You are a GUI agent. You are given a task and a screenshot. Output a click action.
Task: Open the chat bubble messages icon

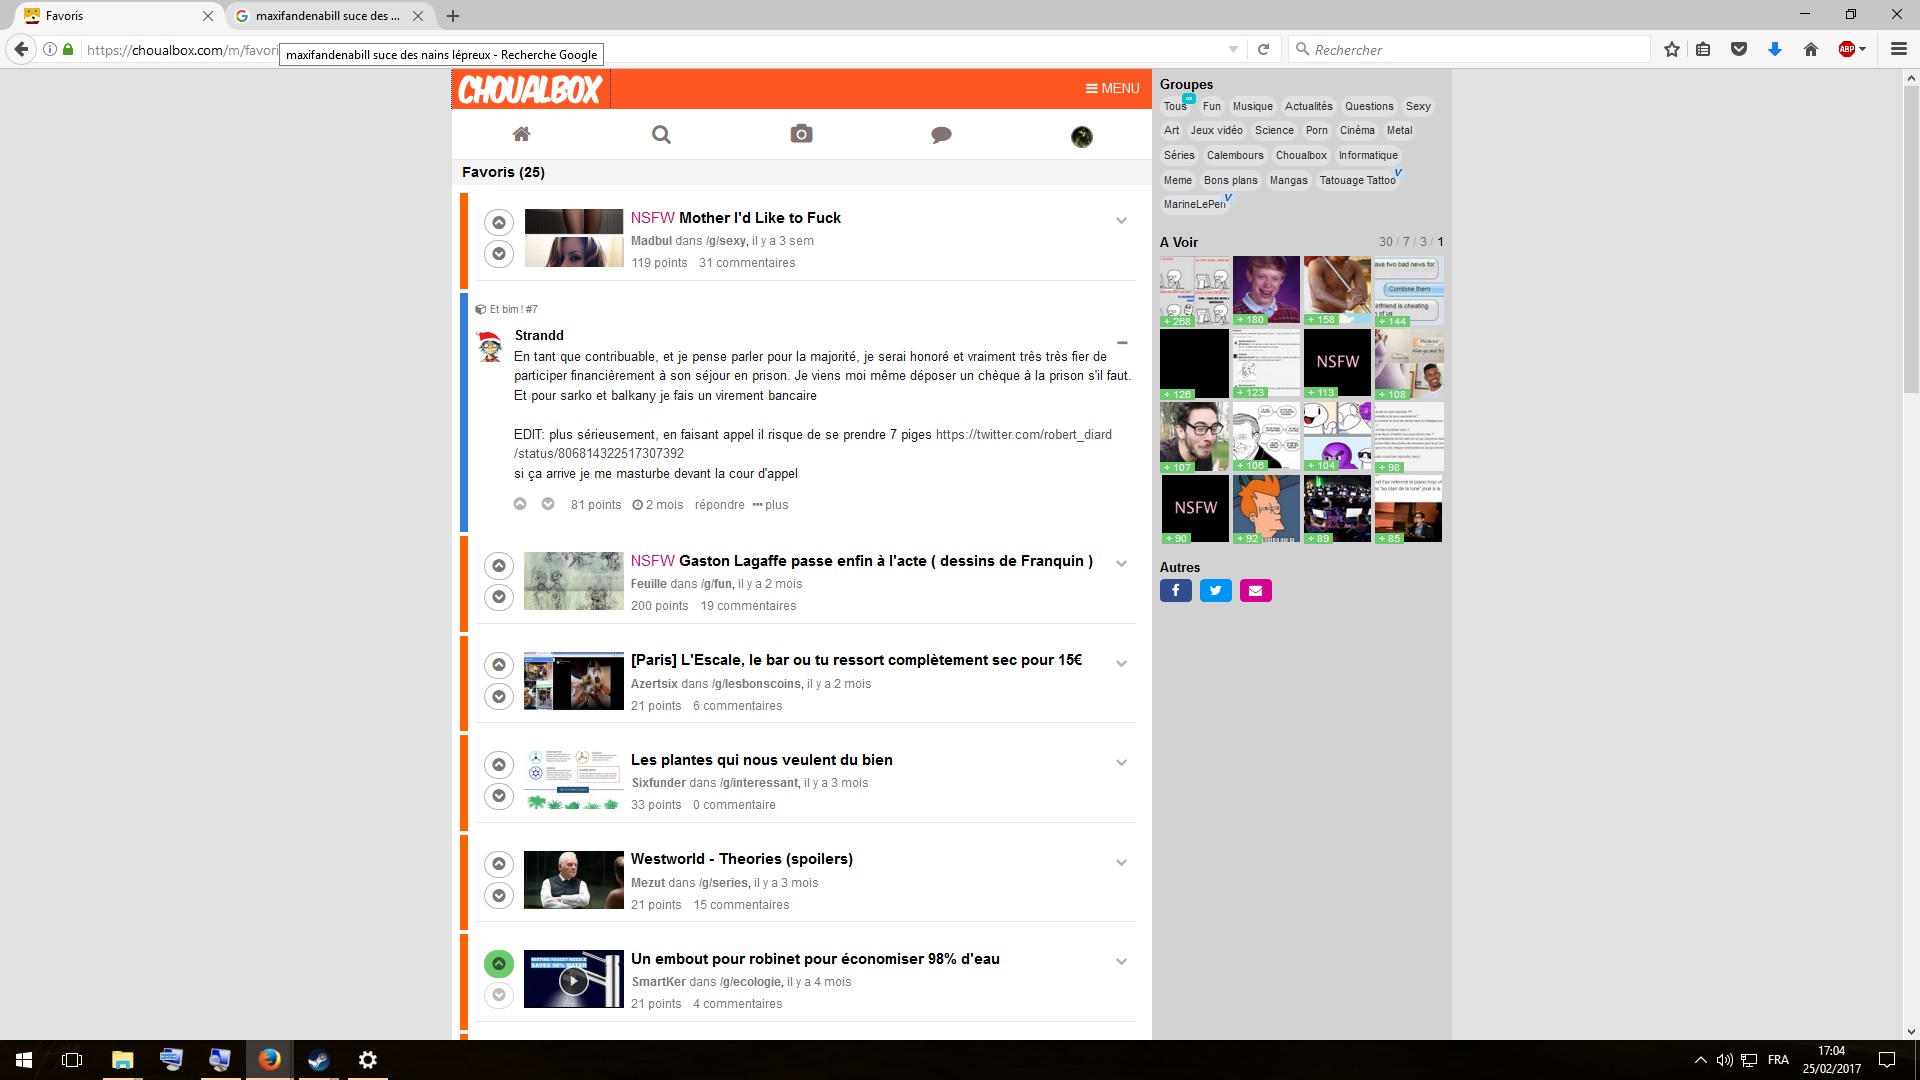pos(941,135)
